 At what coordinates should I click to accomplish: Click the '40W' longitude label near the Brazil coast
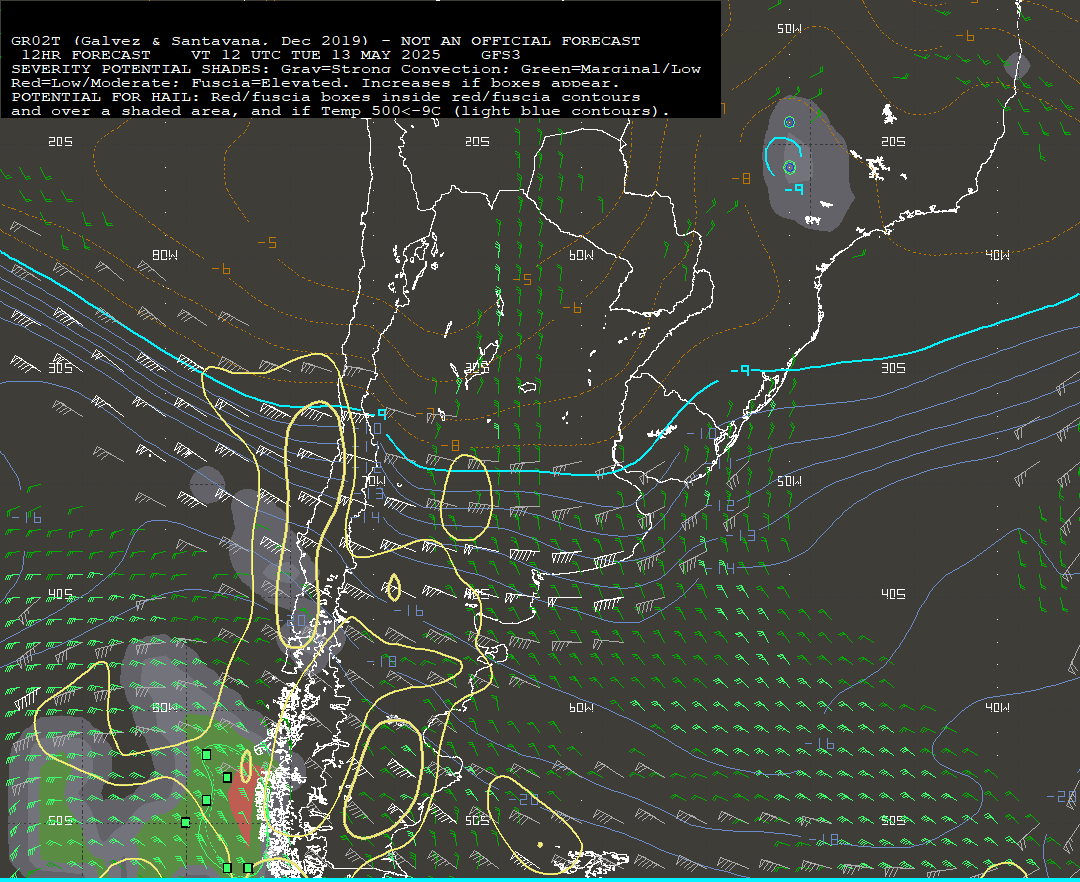click(997, 255)
